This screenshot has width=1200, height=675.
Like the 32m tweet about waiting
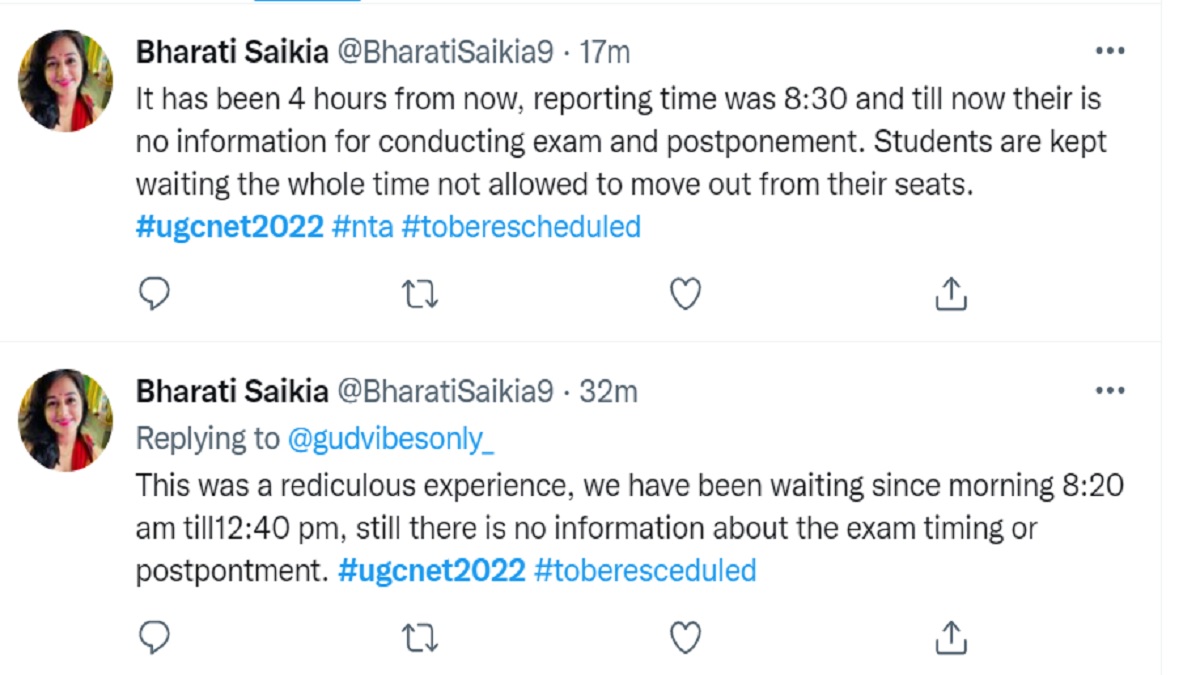click(685, 637)
